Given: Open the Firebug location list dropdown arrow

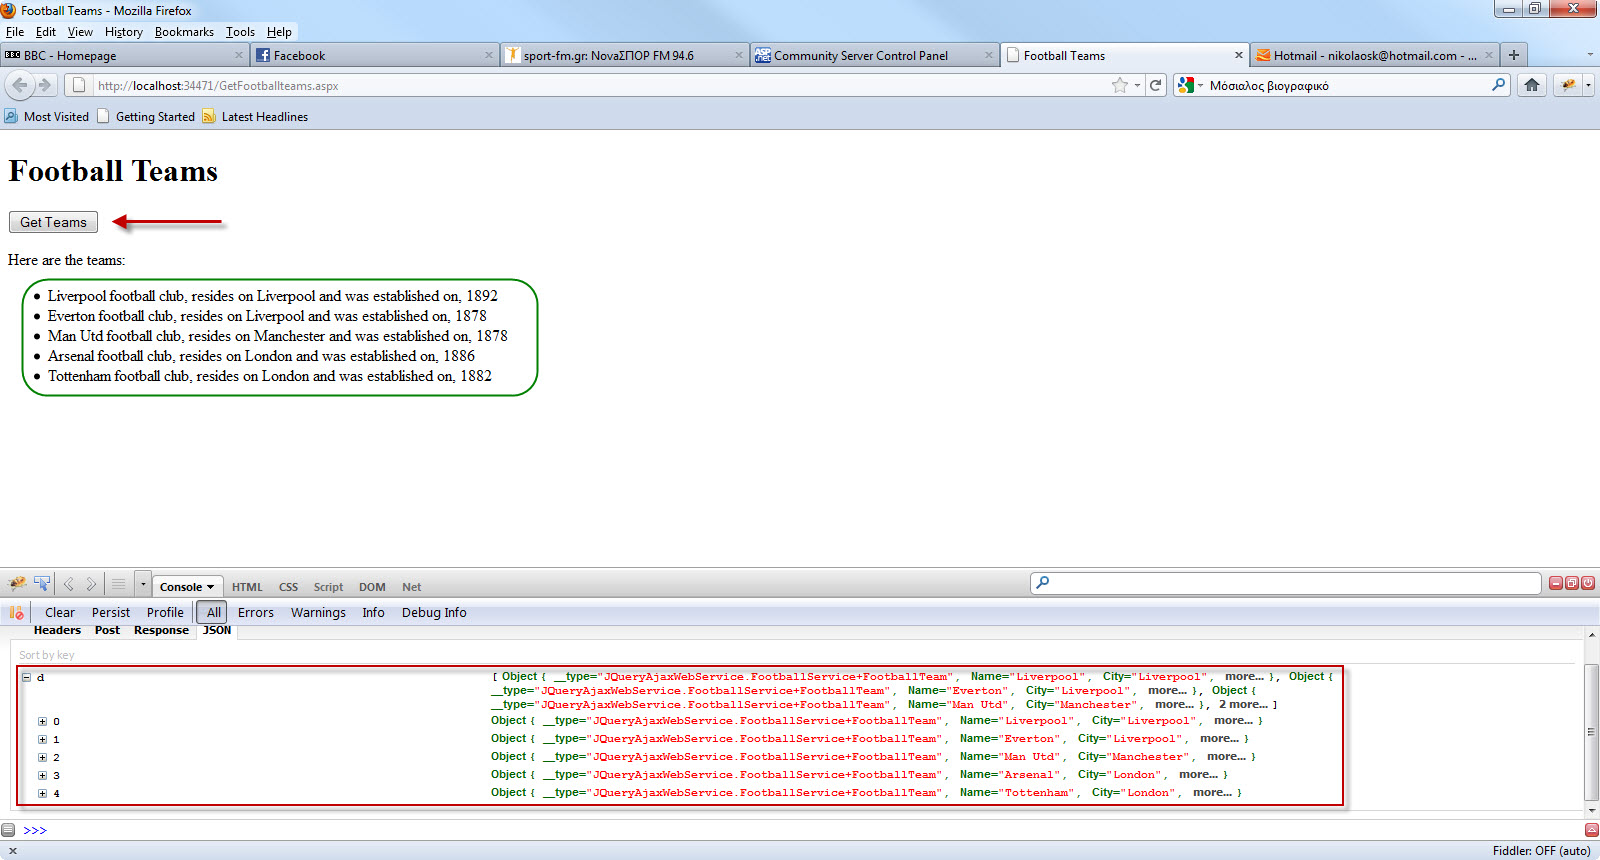Looking at the screenshot, I should pyautogui.click(x=143, y=584).
